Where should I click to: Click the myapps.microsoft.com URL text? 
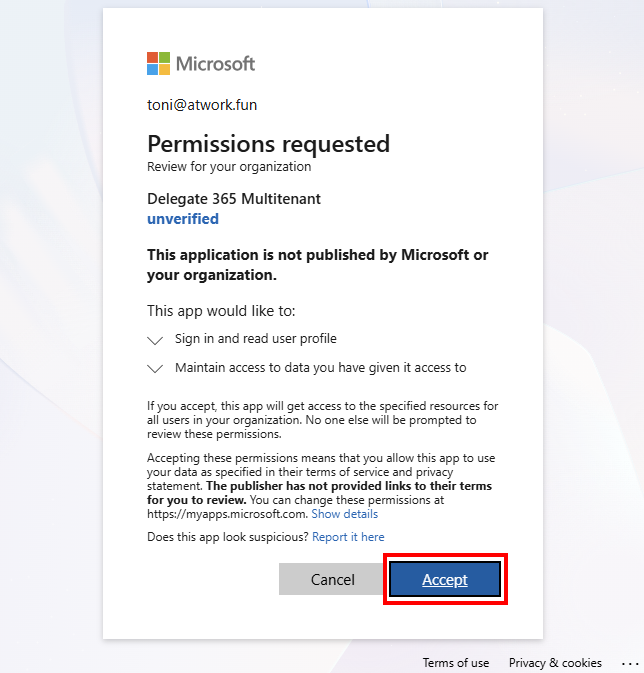227,514
